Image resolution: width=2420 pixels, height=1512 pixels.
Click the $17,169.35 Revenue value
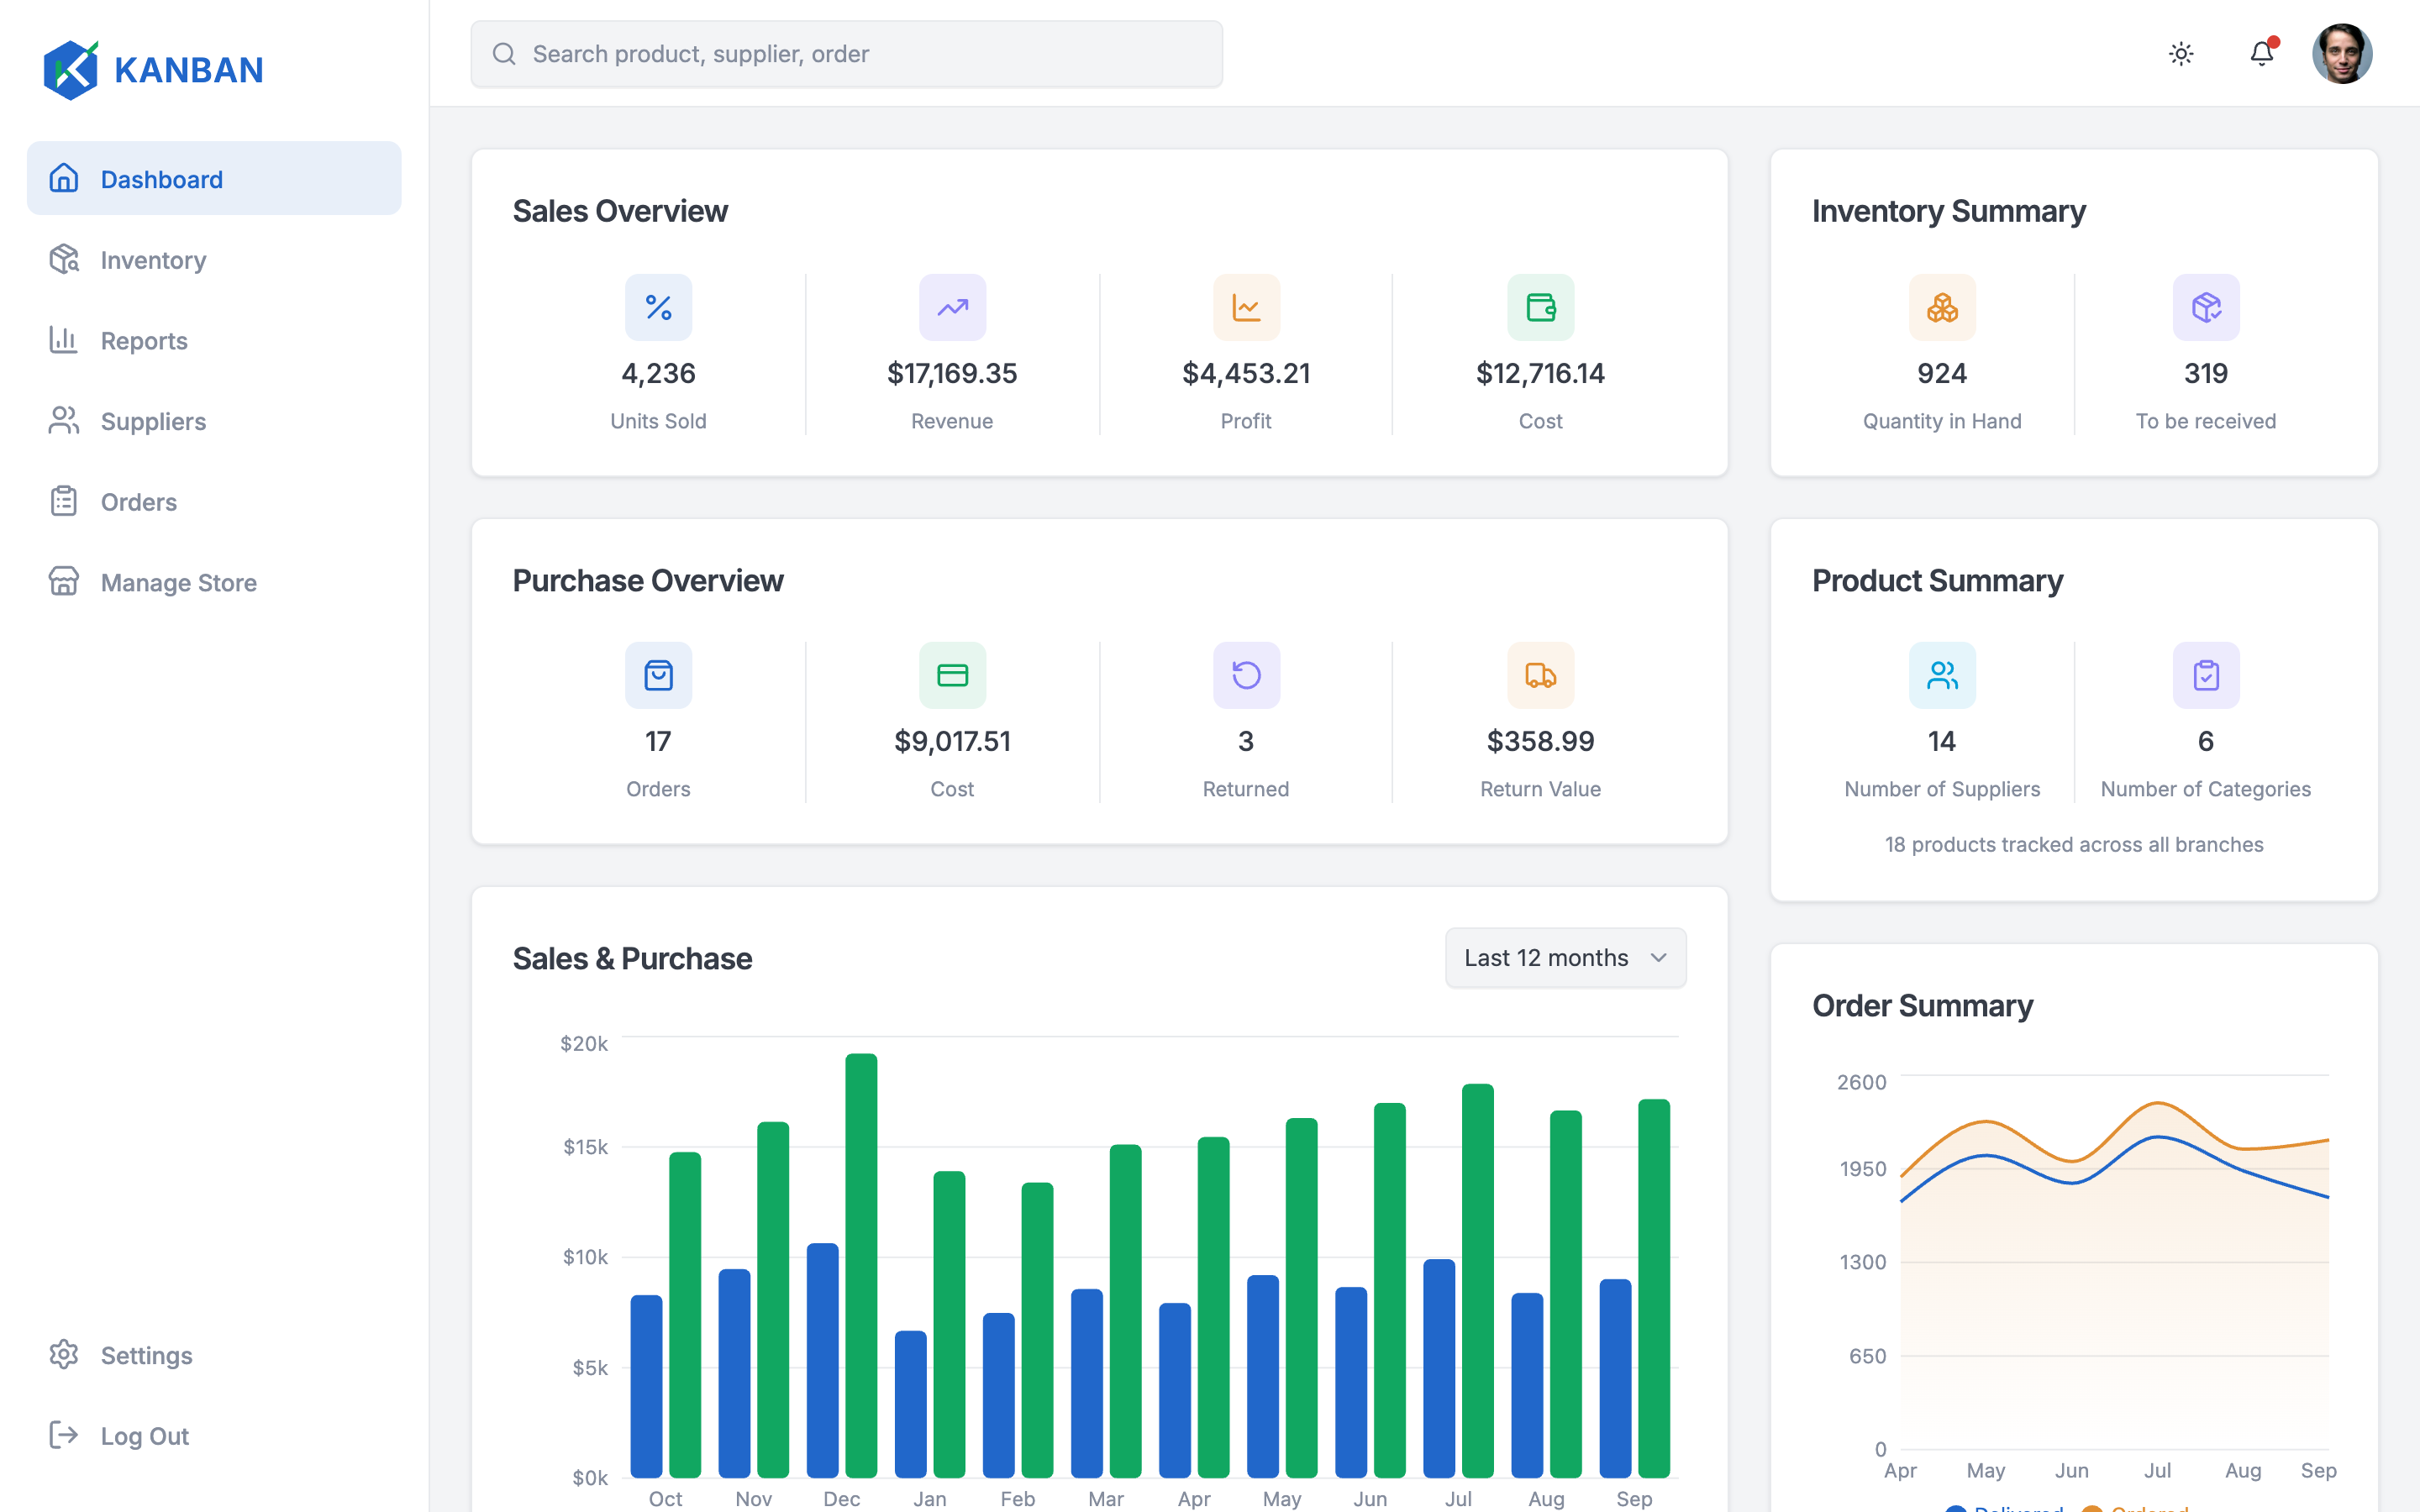tap(952, 373)
